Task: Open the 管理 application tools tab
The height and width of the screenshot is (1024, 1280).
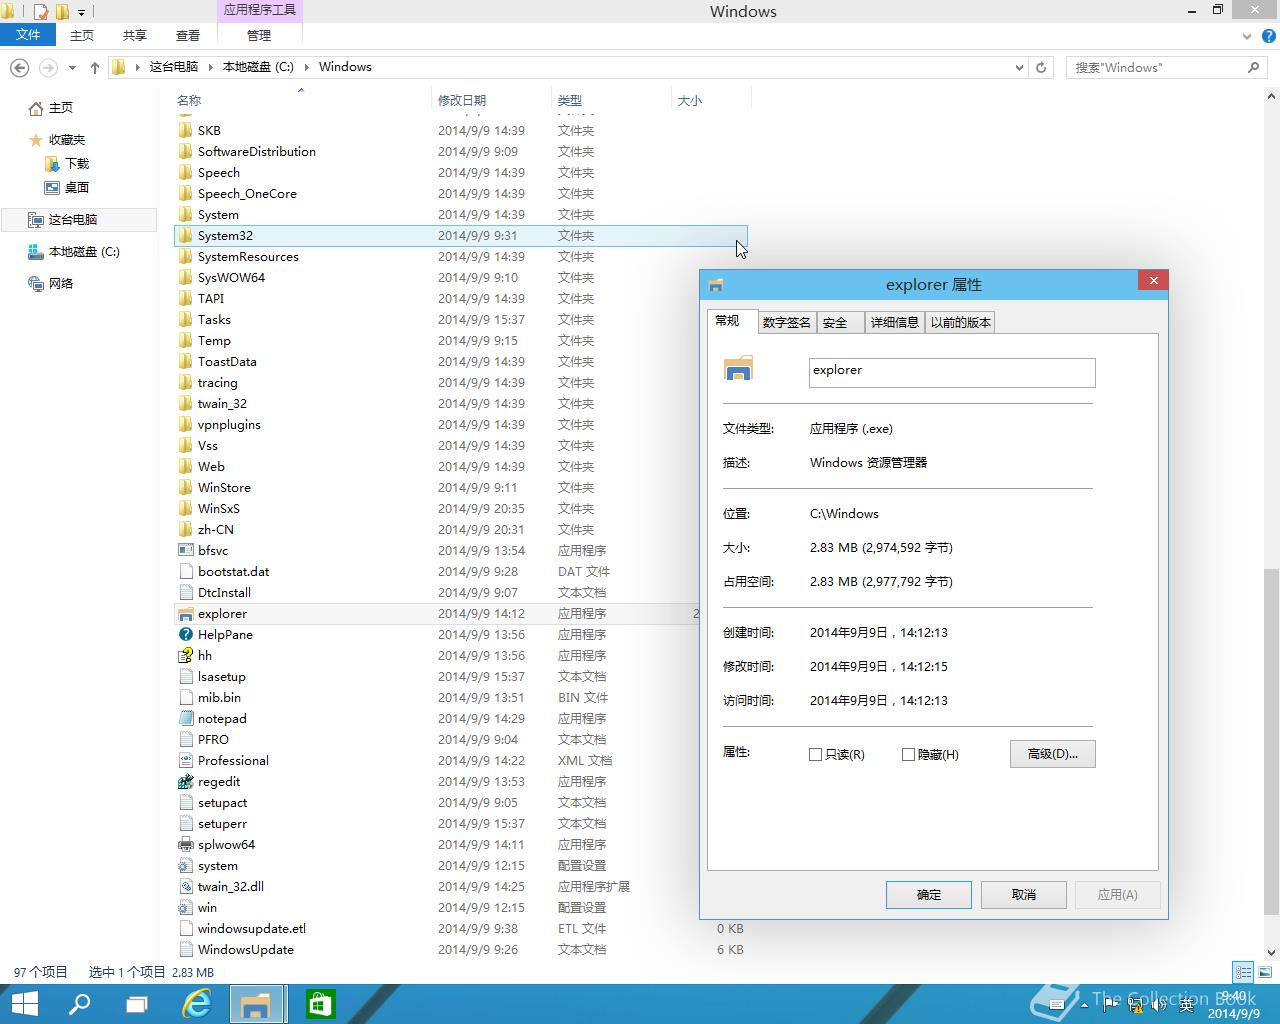Action: pyautogui.click(x=259, y=35)
